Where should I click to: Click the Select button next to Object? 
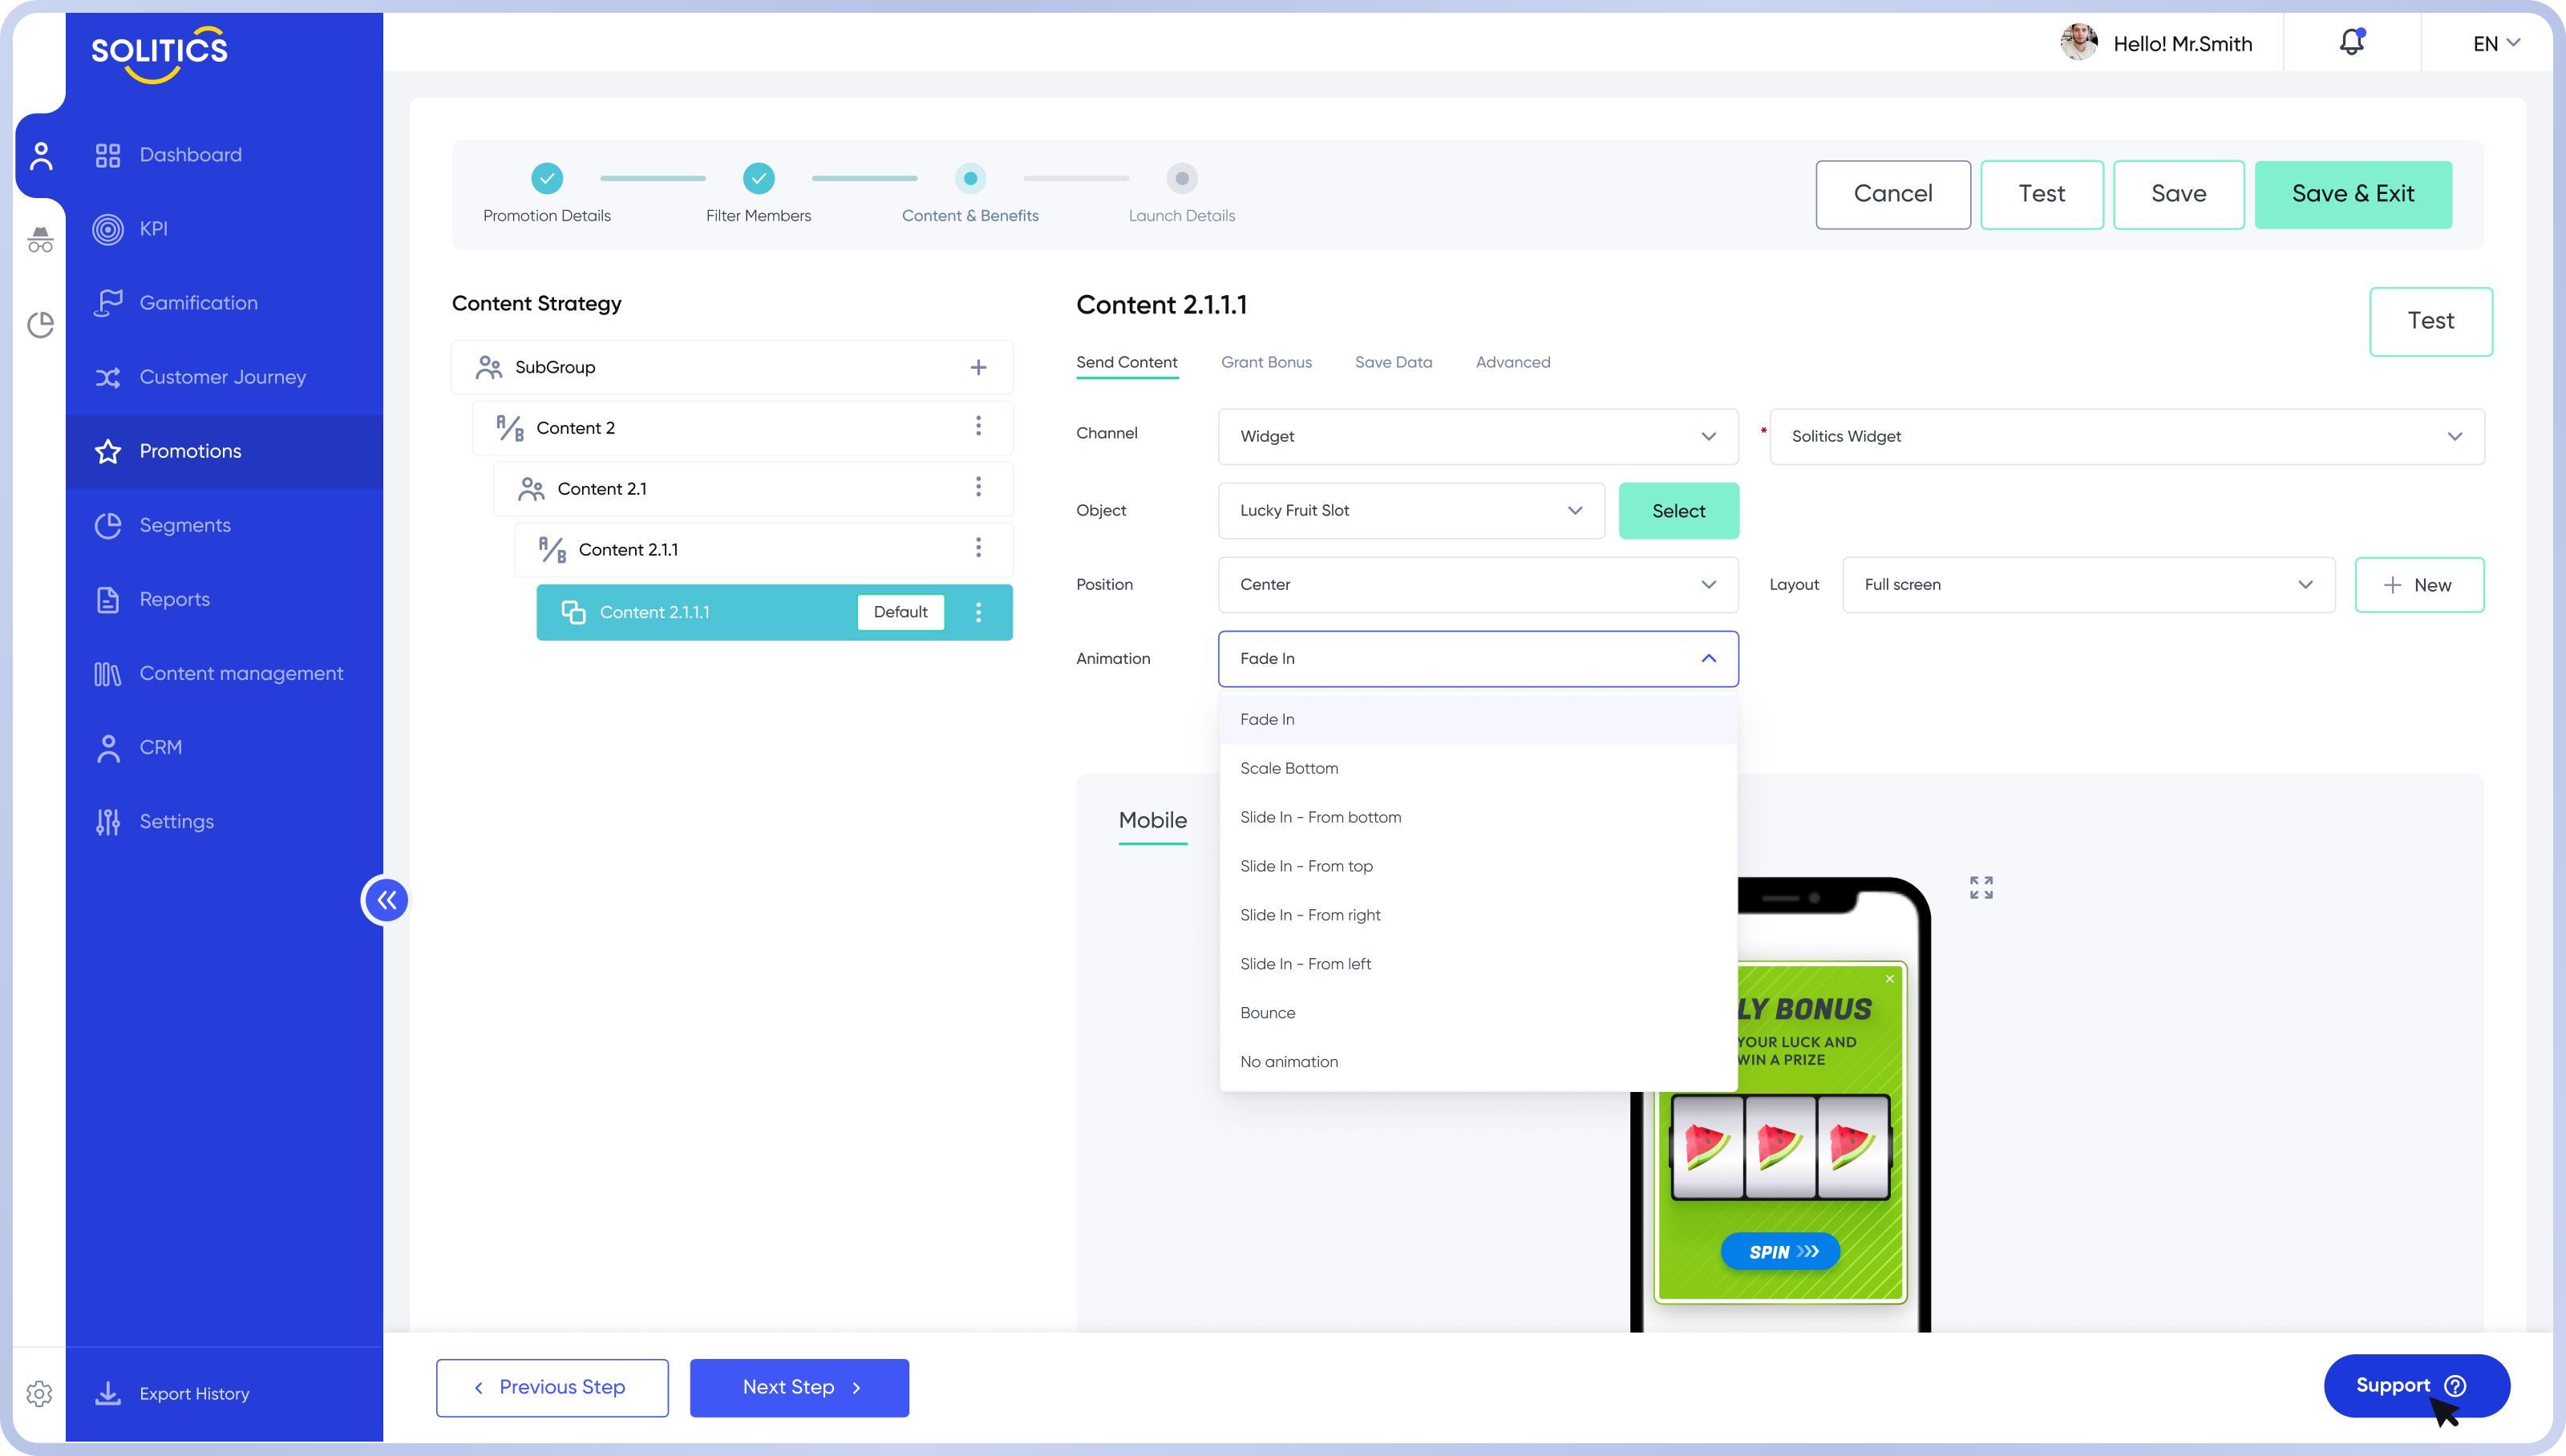[1678, 510]
